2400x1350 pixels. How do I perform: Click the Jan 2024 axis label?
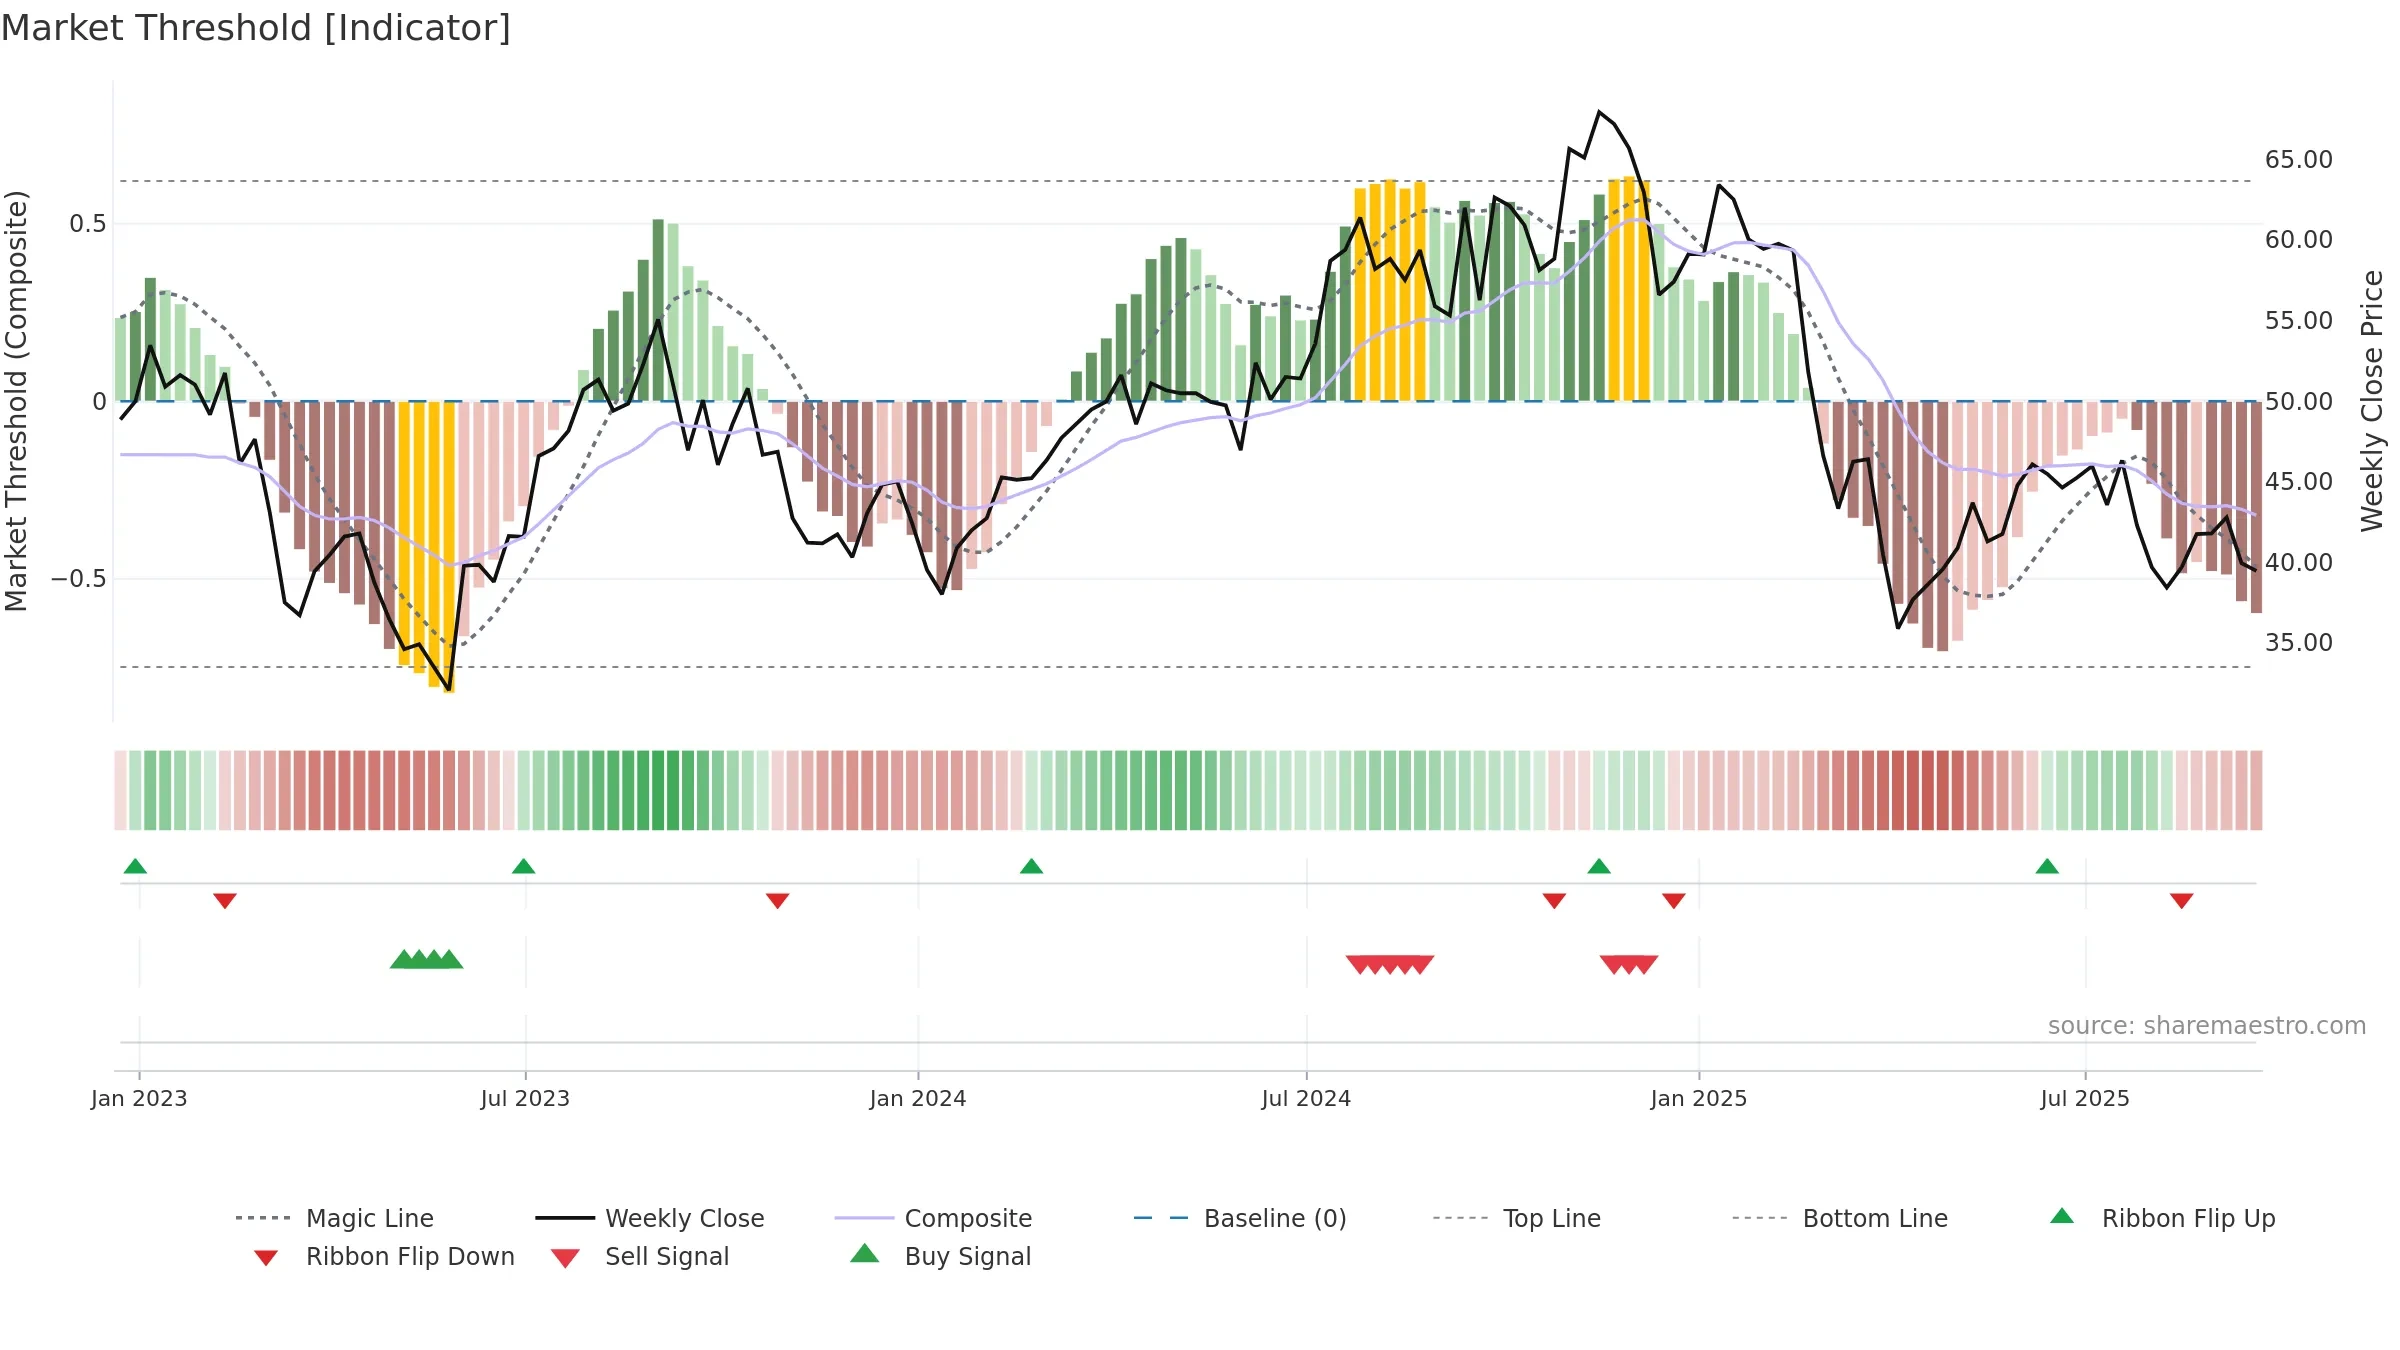click(918, 1099)
